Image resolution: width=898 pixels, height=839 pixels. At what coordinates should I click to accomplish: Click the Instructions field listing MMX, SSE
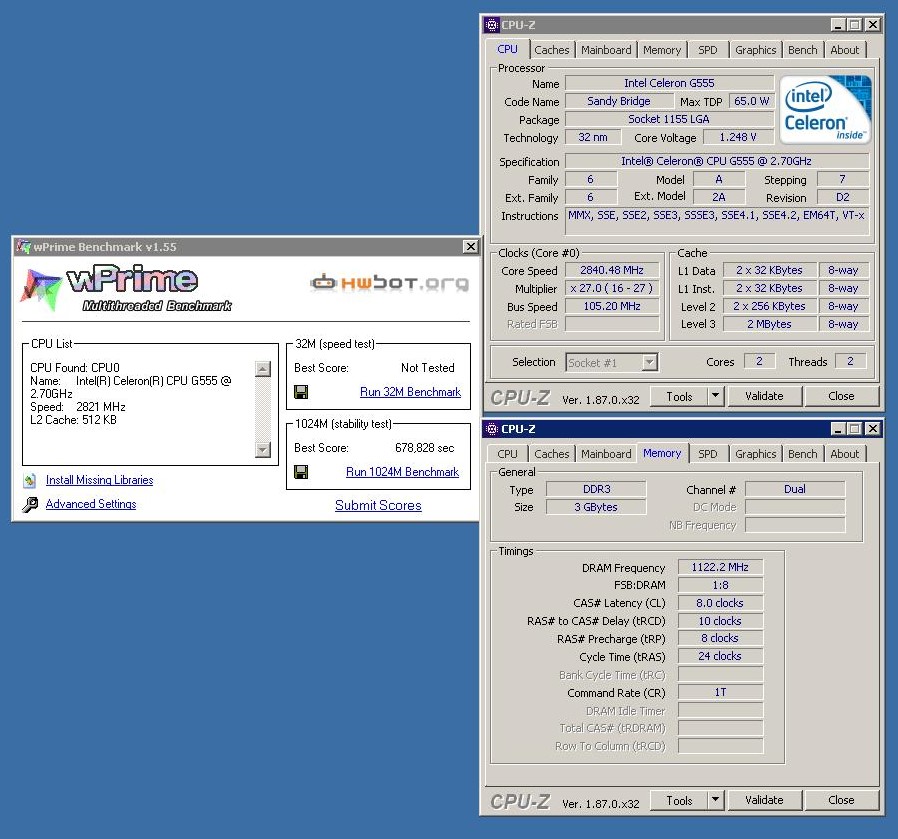pyautogui.click(x=716, y=222)
